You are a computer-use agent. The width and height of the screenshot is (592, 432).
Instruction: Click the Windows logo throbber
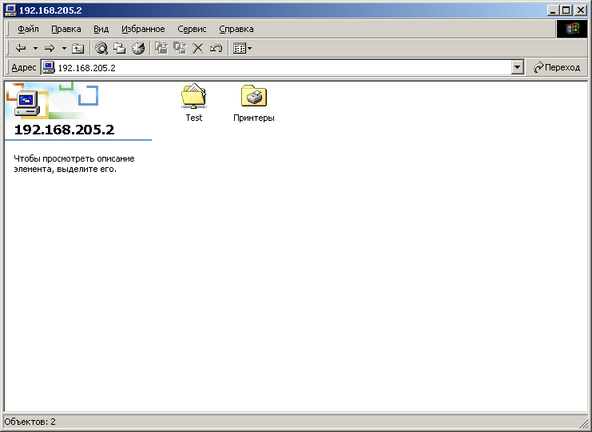click(x=572, y=29)
